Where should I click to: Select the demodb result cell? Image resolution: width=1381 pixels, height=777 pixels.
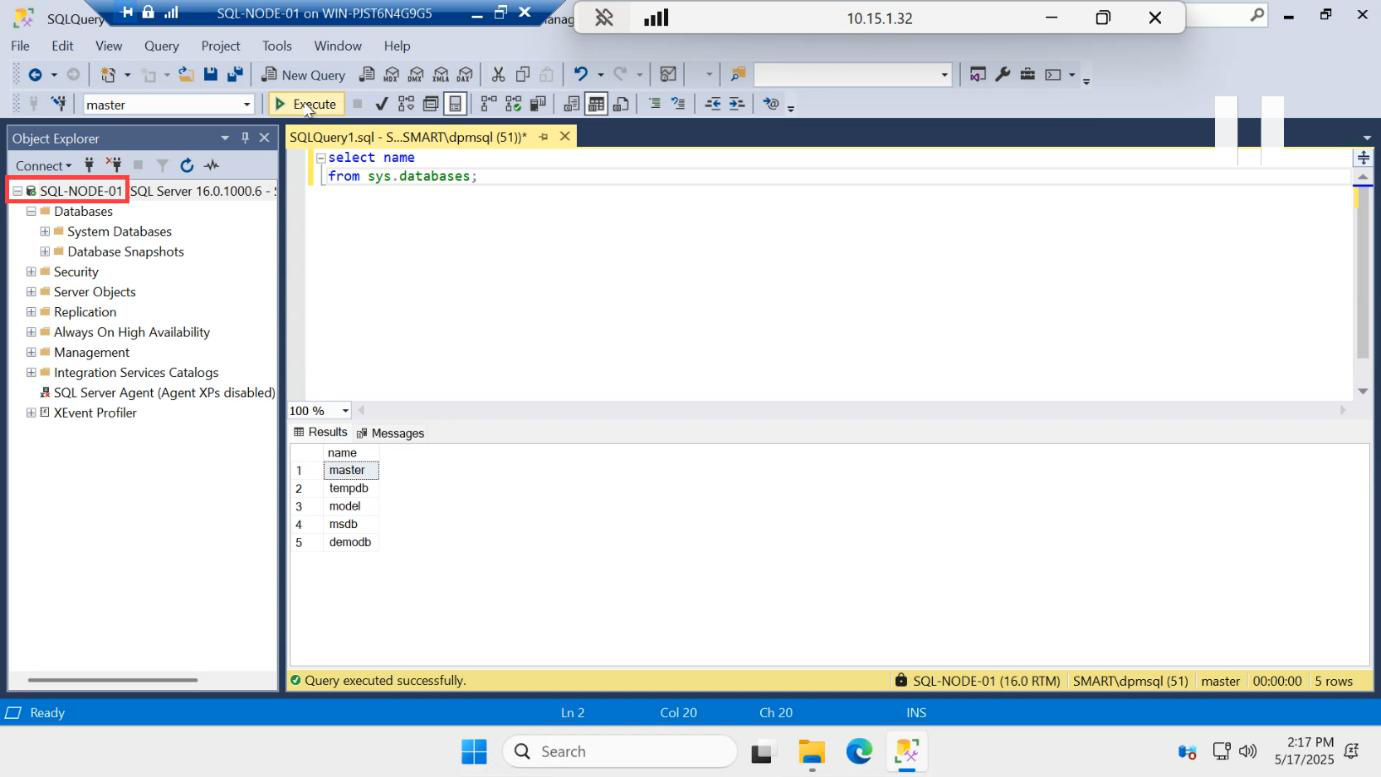(x=350, y=542)
